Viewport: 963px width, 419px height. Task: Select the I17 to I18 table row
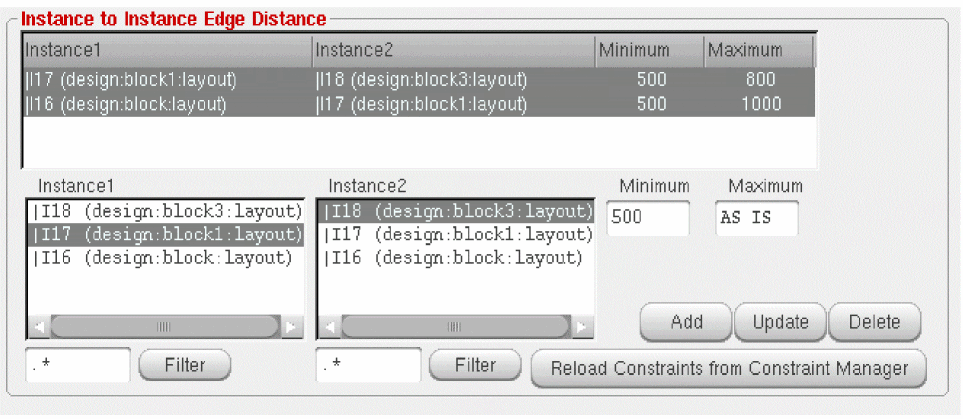[x=418, y=80]
